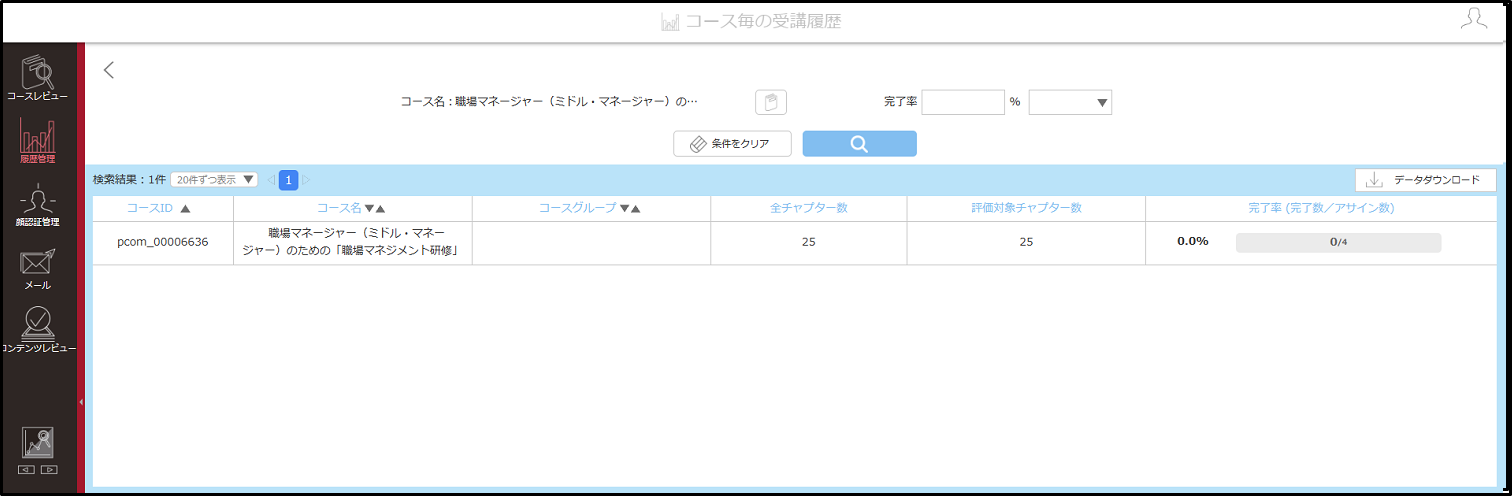This screenshot has height=496, width=1512.
Task: Click 完了率 (完了数/アサイン数) column header
Action: tap(1321, 208)
